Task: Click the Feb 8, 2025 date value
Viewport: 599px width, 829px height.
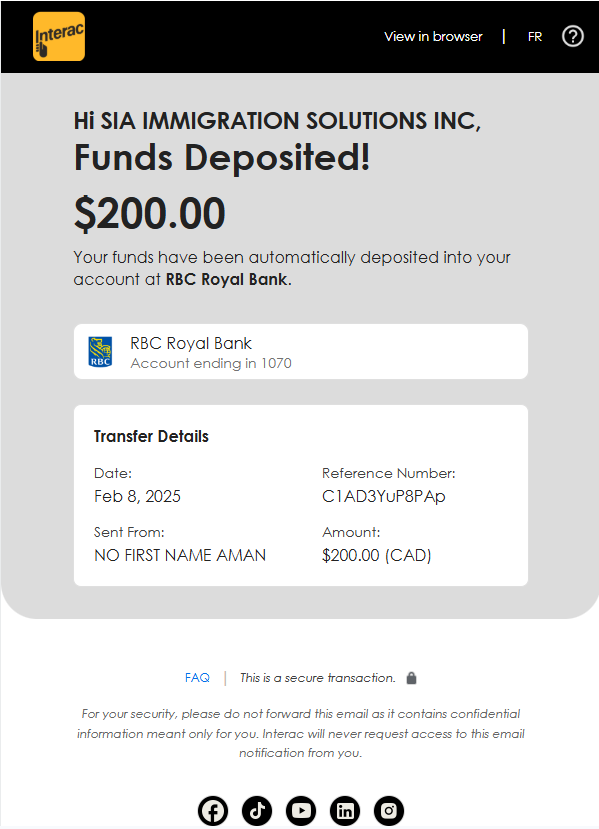Action: pyautogui.click(x=137, y=496)
